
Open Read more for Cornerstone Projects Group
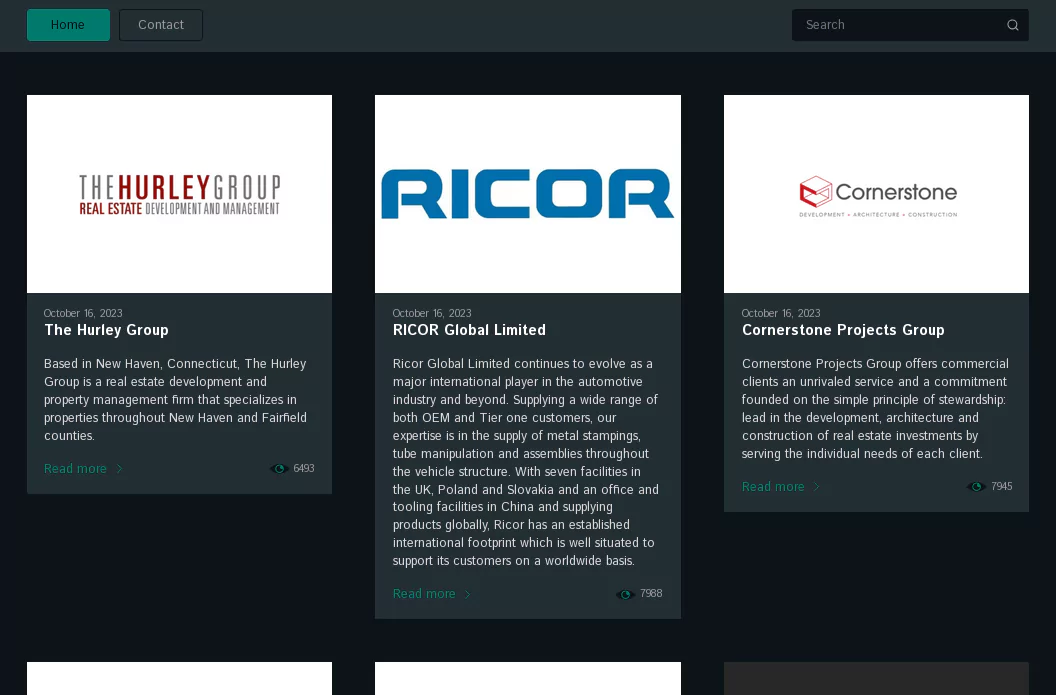click(773, 487)
